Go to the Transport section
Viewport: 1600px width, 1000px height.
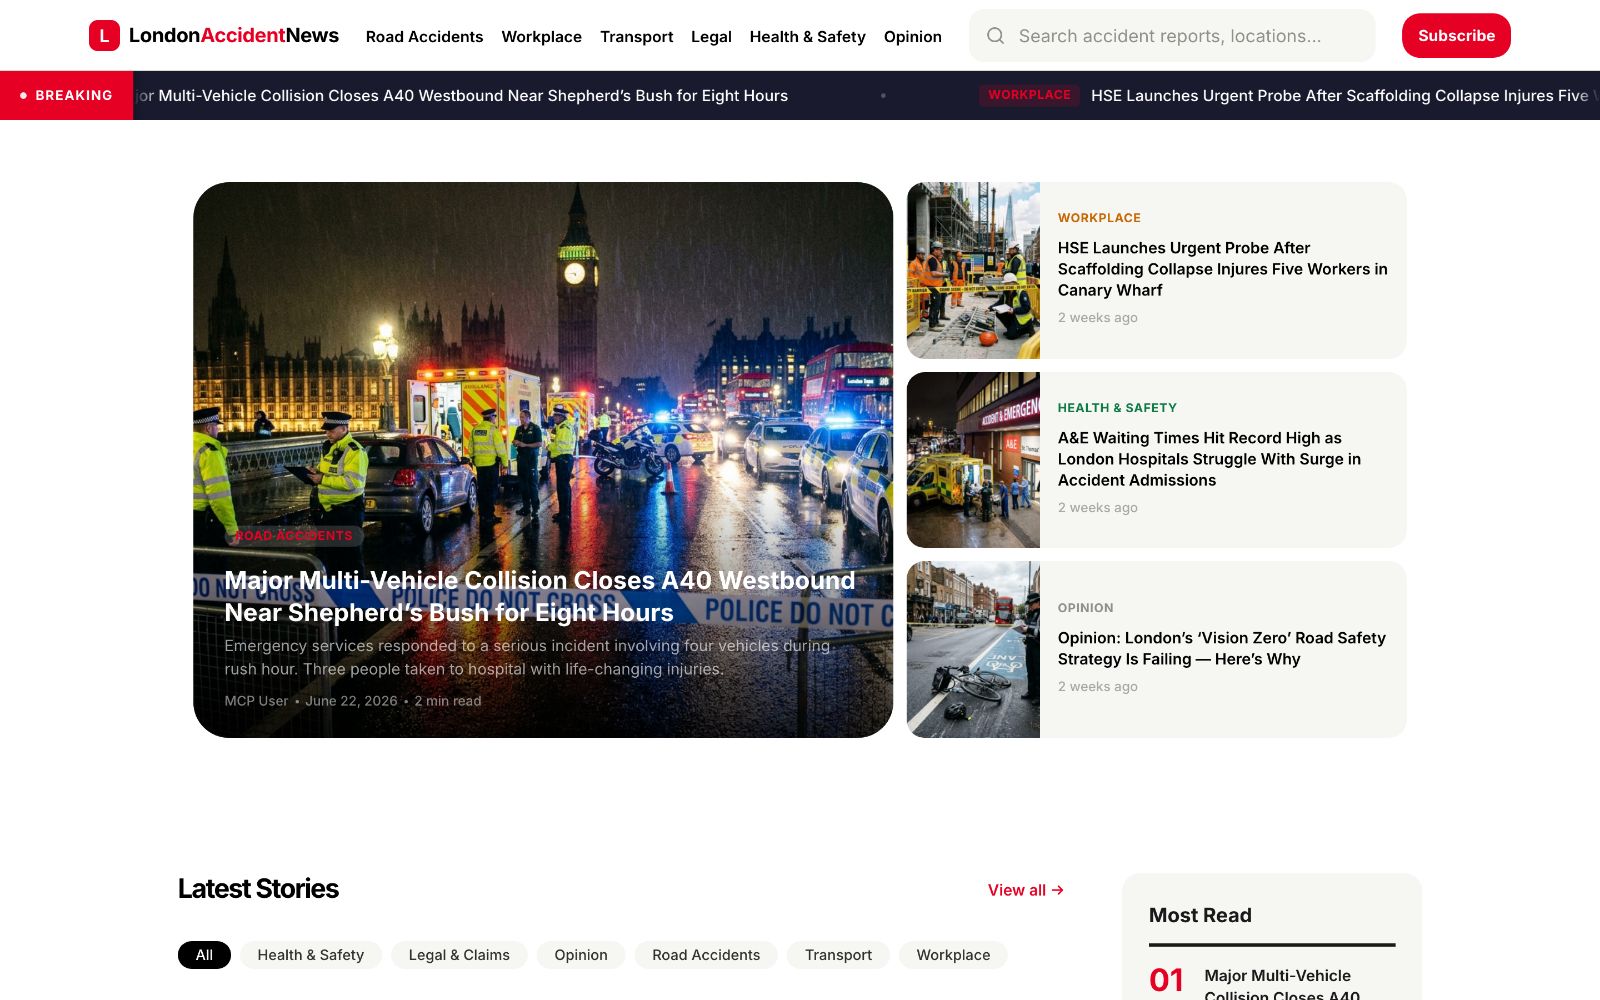pos(636,37)
